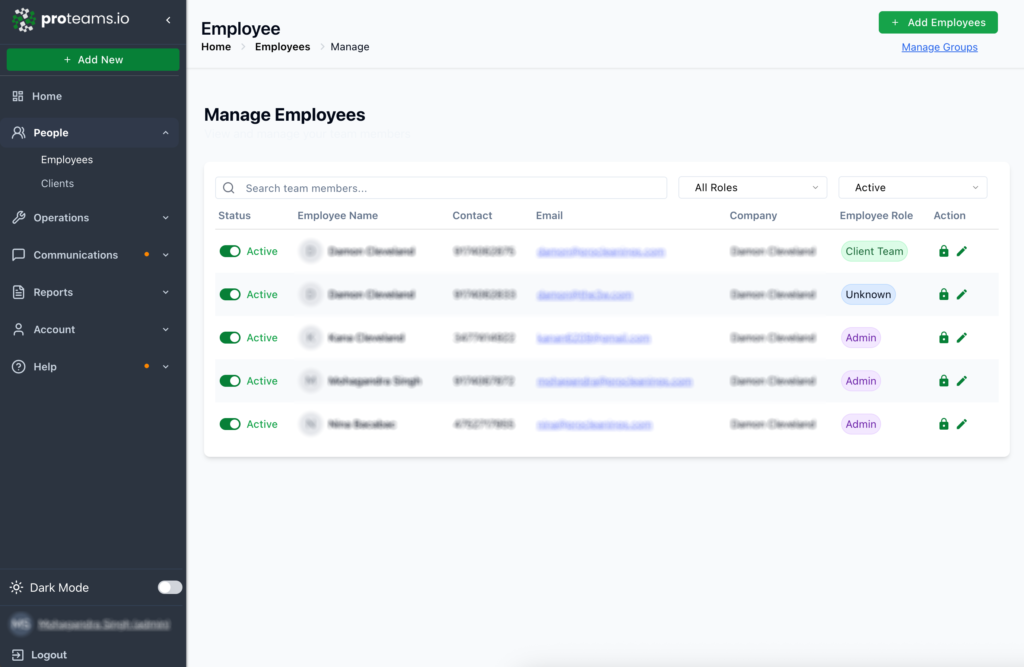Click the Add Employees button
The image size is (1024, 667).
[x=937, y=22]
